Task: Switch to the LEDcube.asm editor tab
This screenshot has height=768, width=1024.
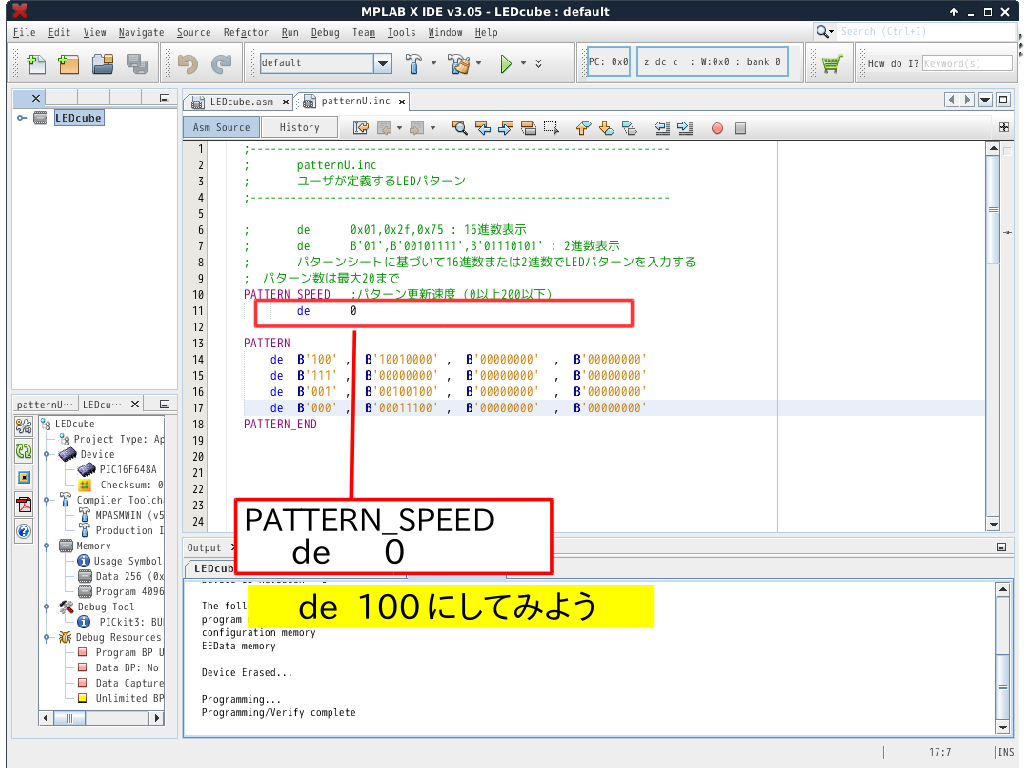Action: (240, 102)
